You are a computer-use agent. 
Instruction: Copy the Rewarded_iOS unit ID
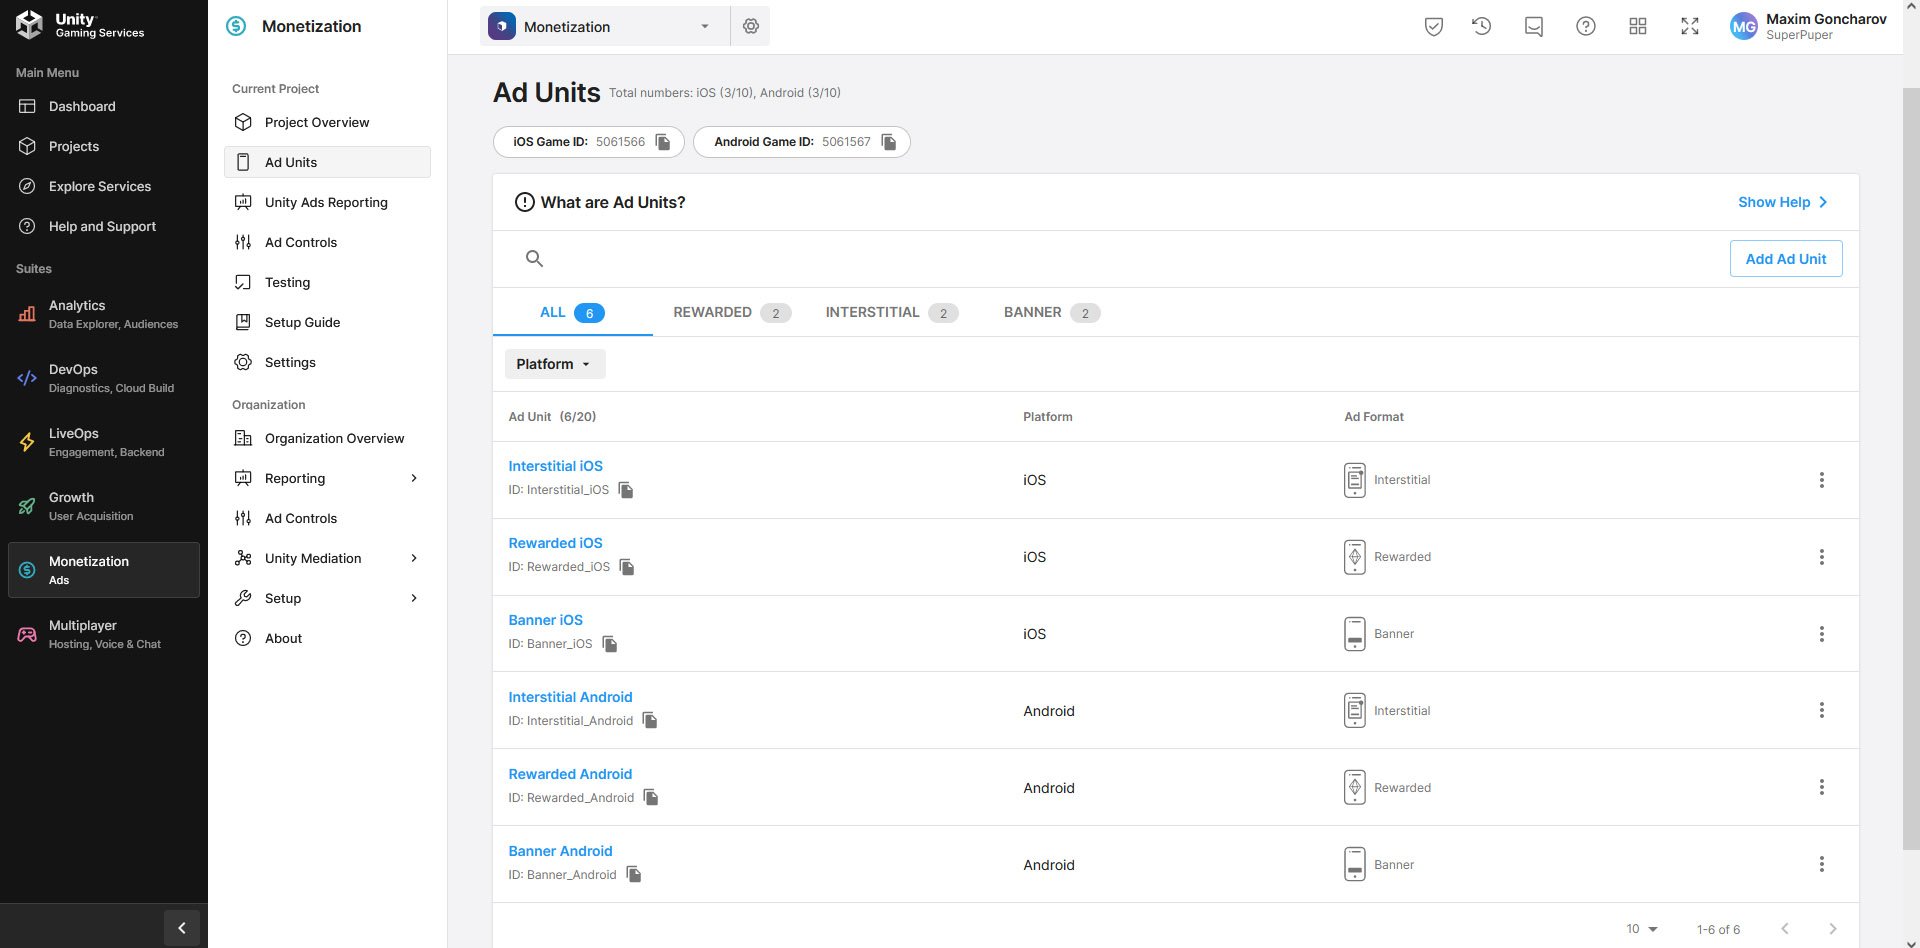(627, 567)
